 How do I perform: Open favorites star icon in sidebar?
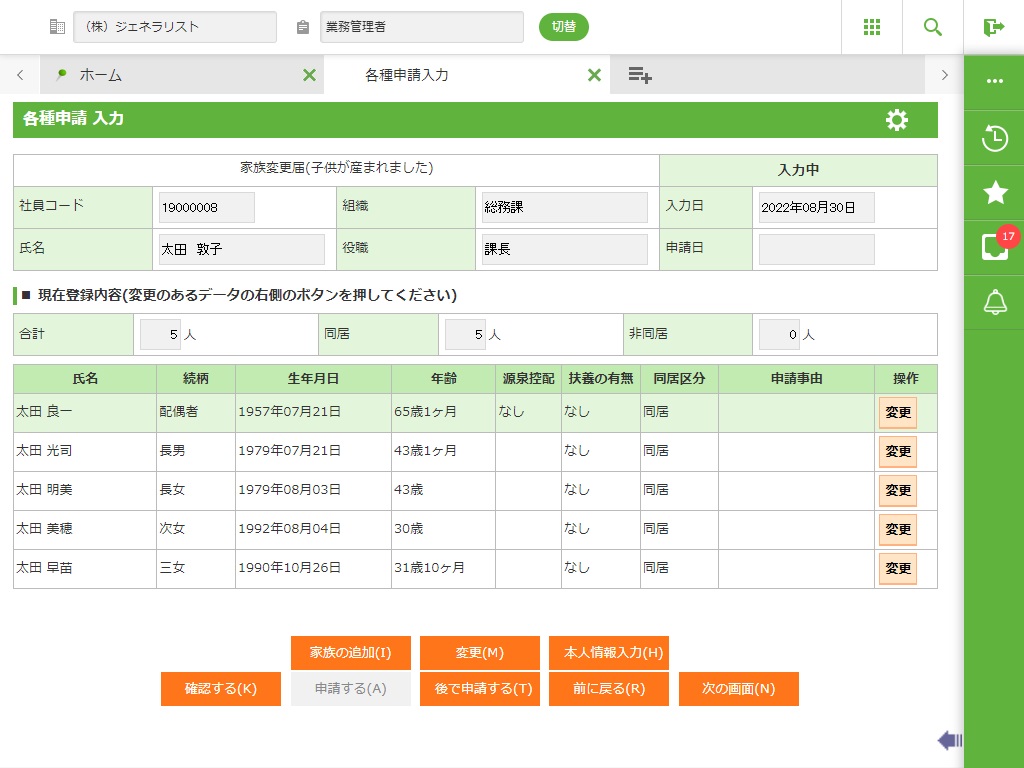pyautogui.click(x=994, y=193)
